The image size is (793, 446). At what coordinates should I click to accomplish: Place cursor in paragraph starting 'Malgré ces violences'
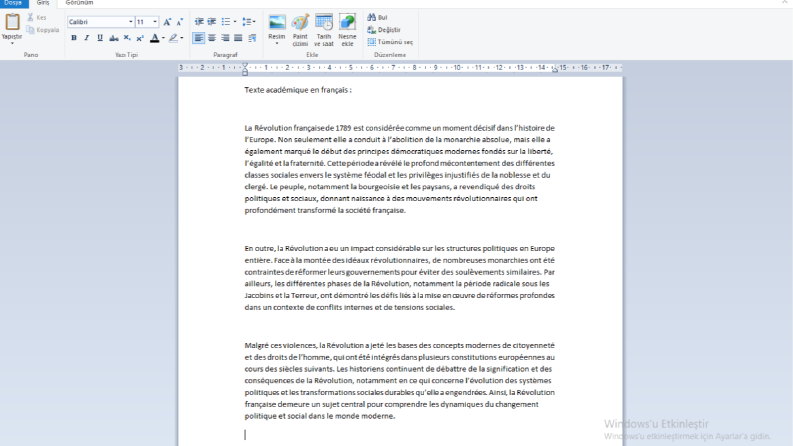point(400,381)
